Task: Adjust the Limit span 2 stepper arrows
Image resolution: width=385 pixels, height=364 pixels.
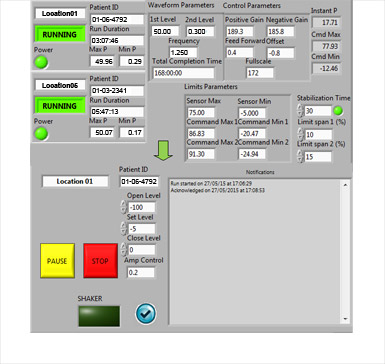Action: click(300, 156)
